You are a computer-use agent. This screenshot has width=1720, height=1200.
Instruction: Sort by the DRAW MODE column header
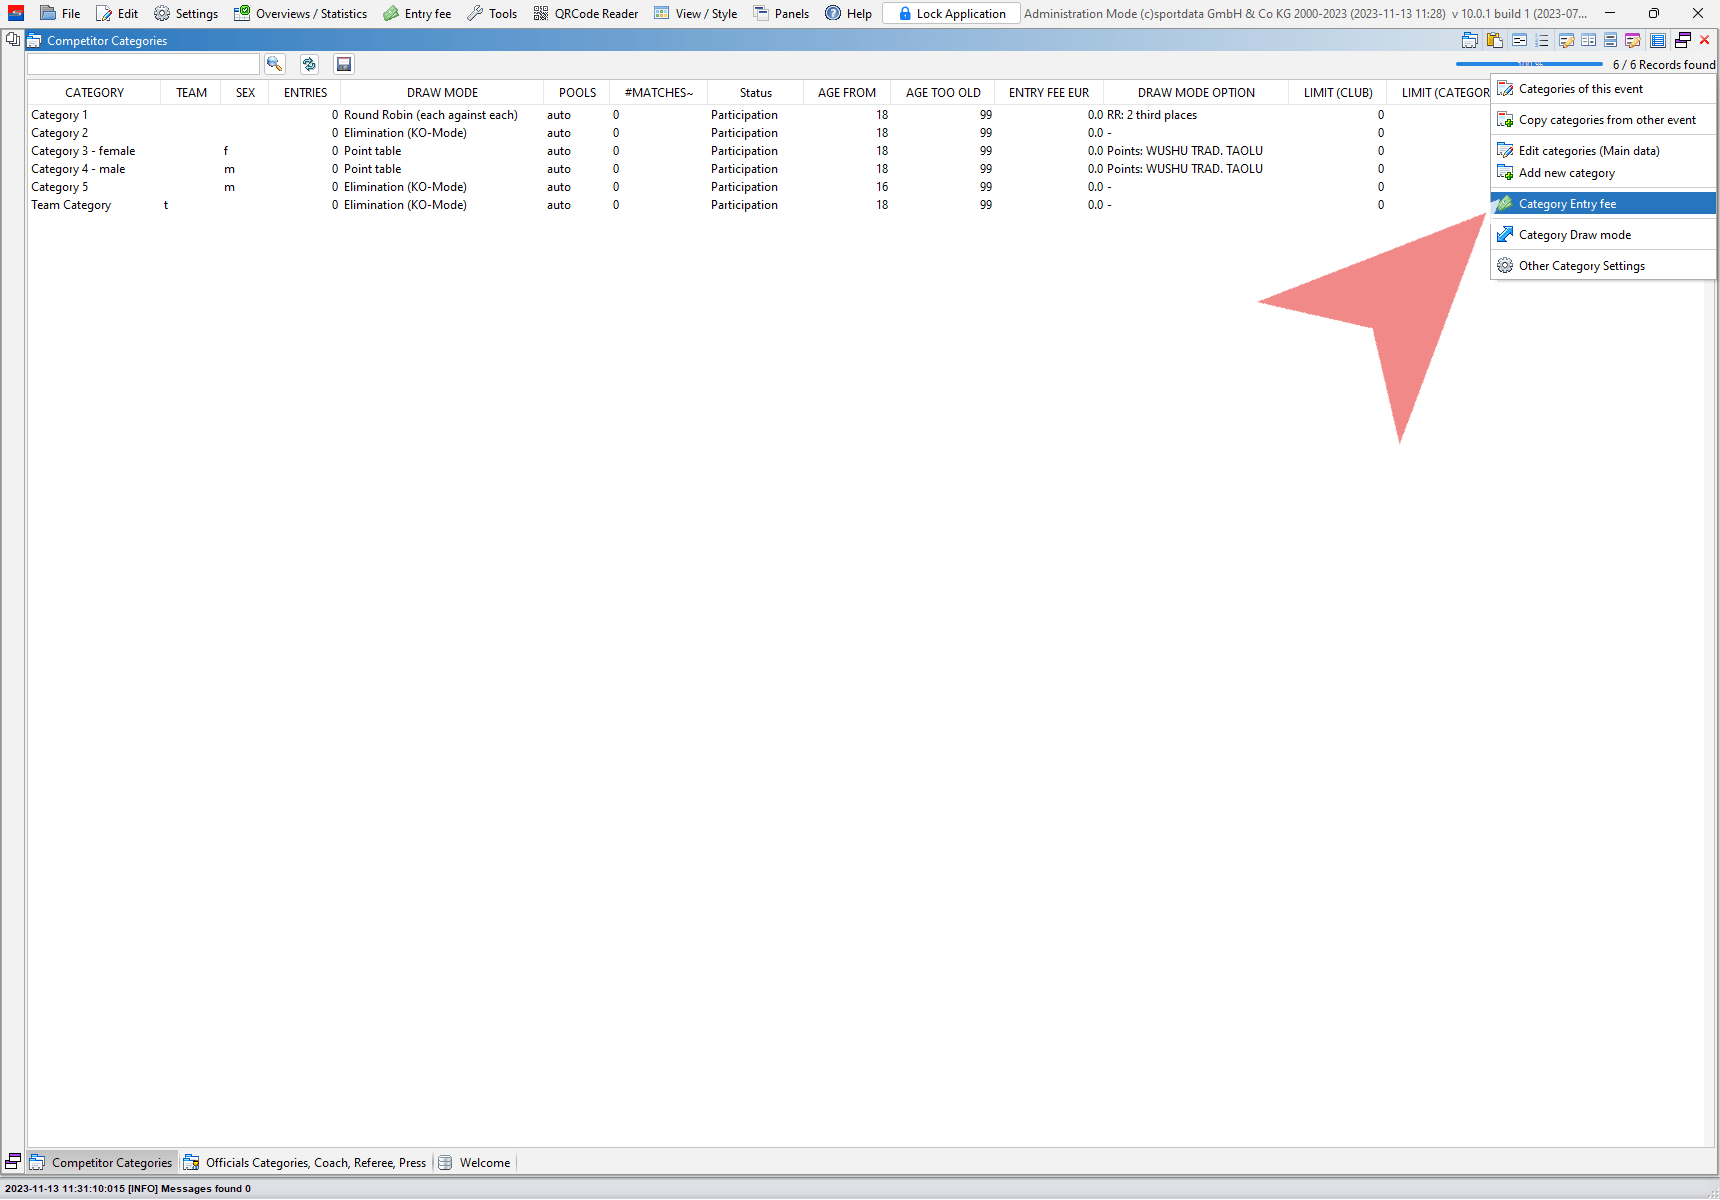click(442, 93)
